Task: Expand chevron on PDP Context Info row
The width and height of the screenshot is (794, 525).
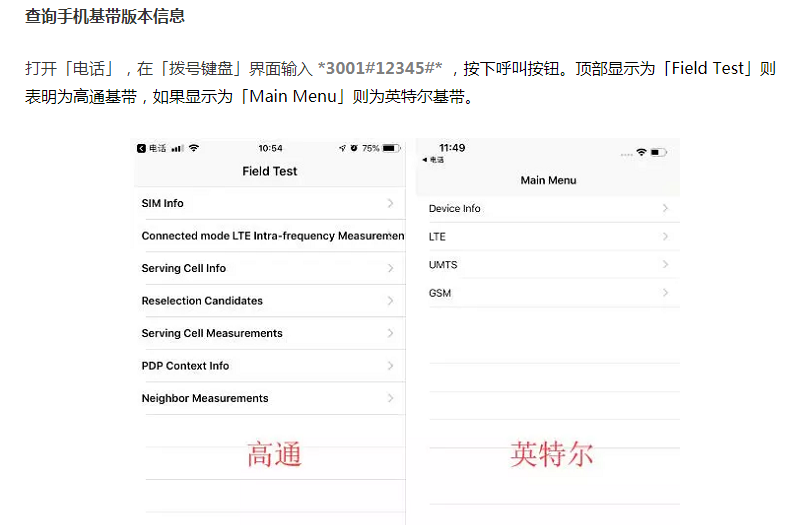Action: (x=390, y=366)
